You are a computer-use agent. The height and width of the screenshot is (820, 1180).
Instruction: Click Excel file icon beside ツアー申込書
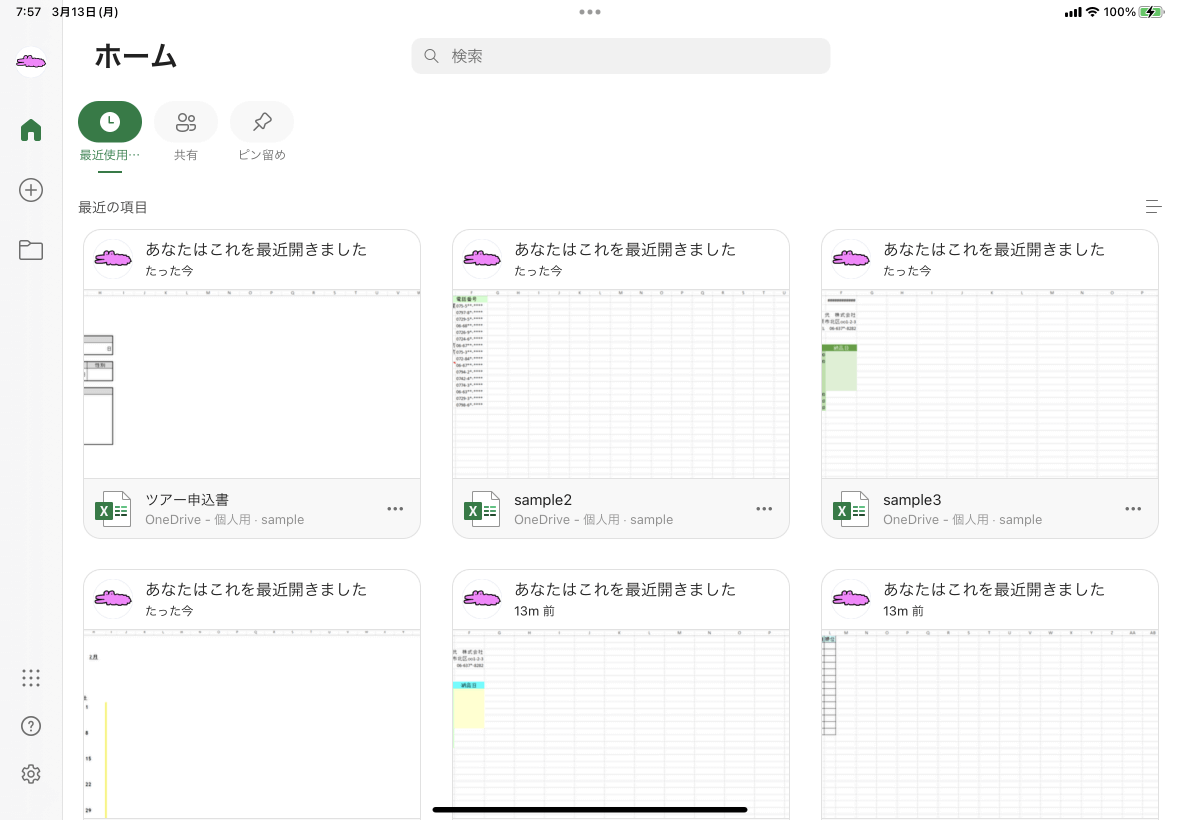point(113,509)
